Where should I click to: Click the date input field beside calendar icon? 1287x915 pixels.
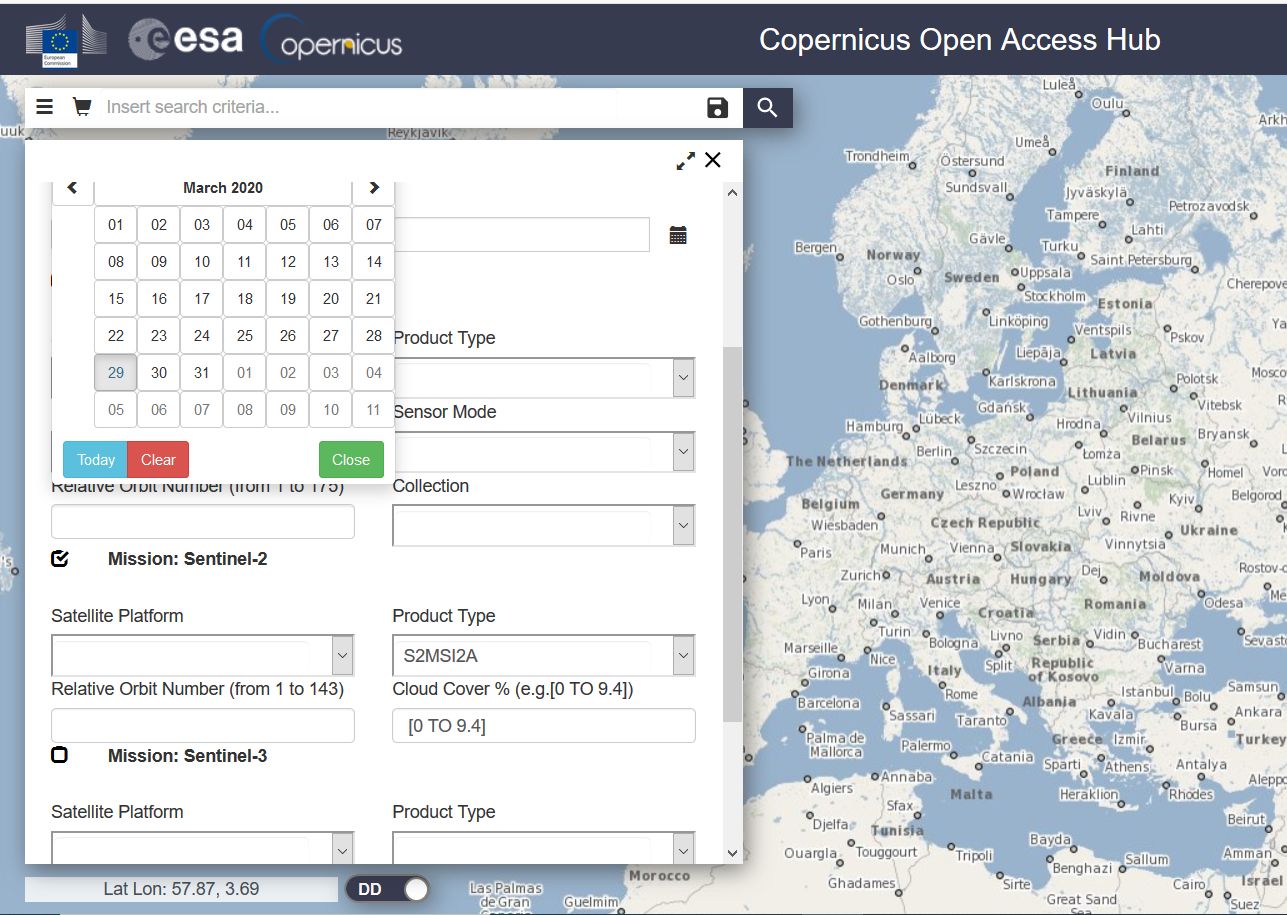[x=523, y=236]
